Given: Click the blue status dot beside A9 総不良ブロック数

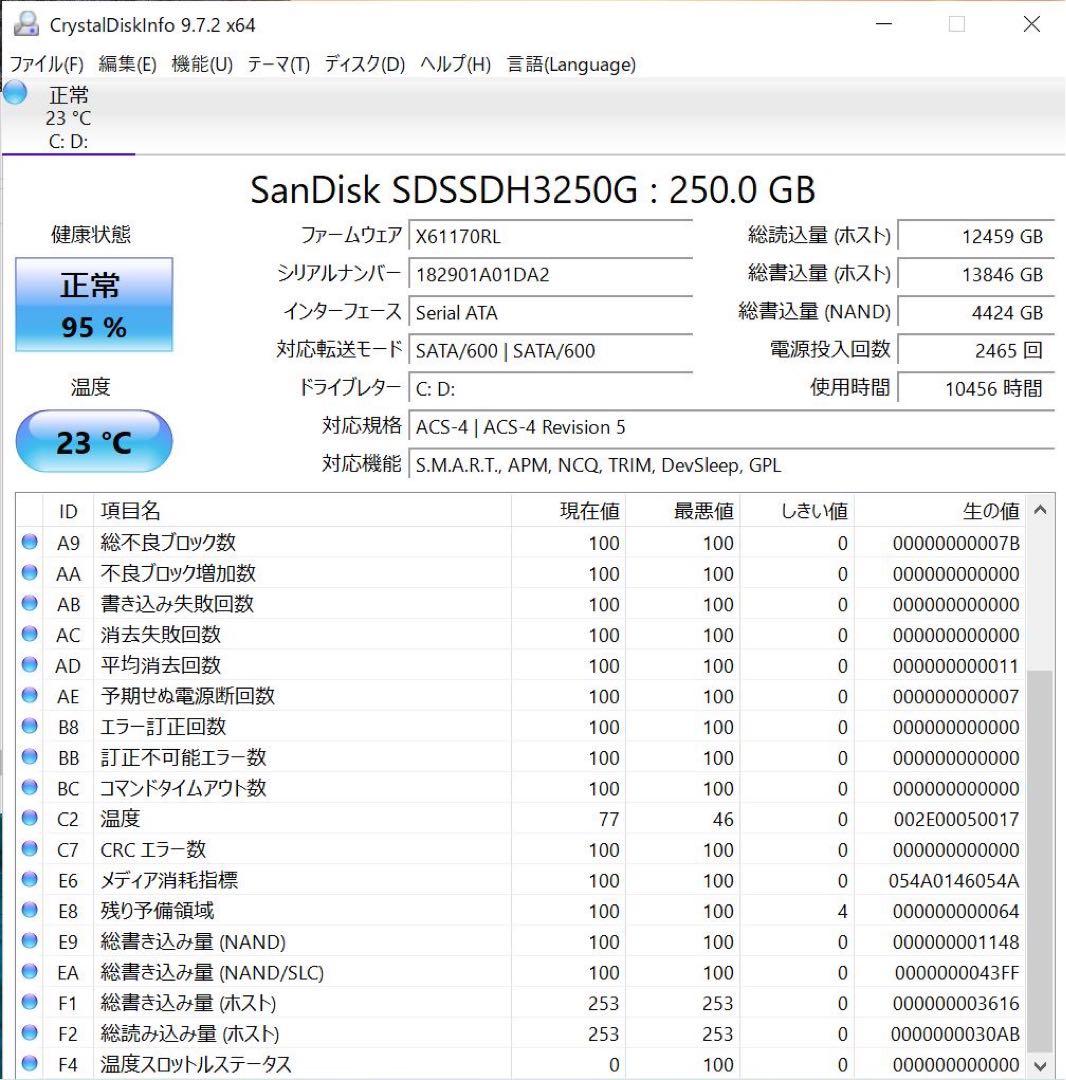Looking at the screenshot, I should click(28, 542).
